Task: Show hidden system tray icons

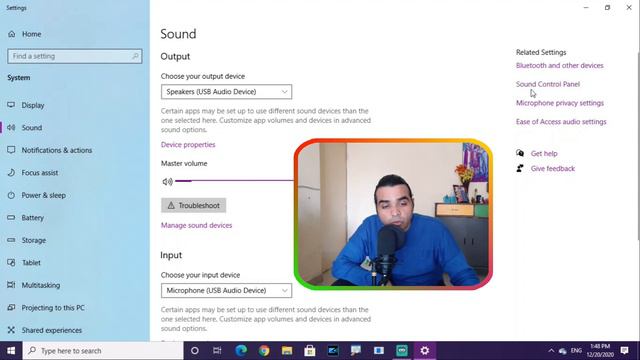Action: (x=551, y=351)
